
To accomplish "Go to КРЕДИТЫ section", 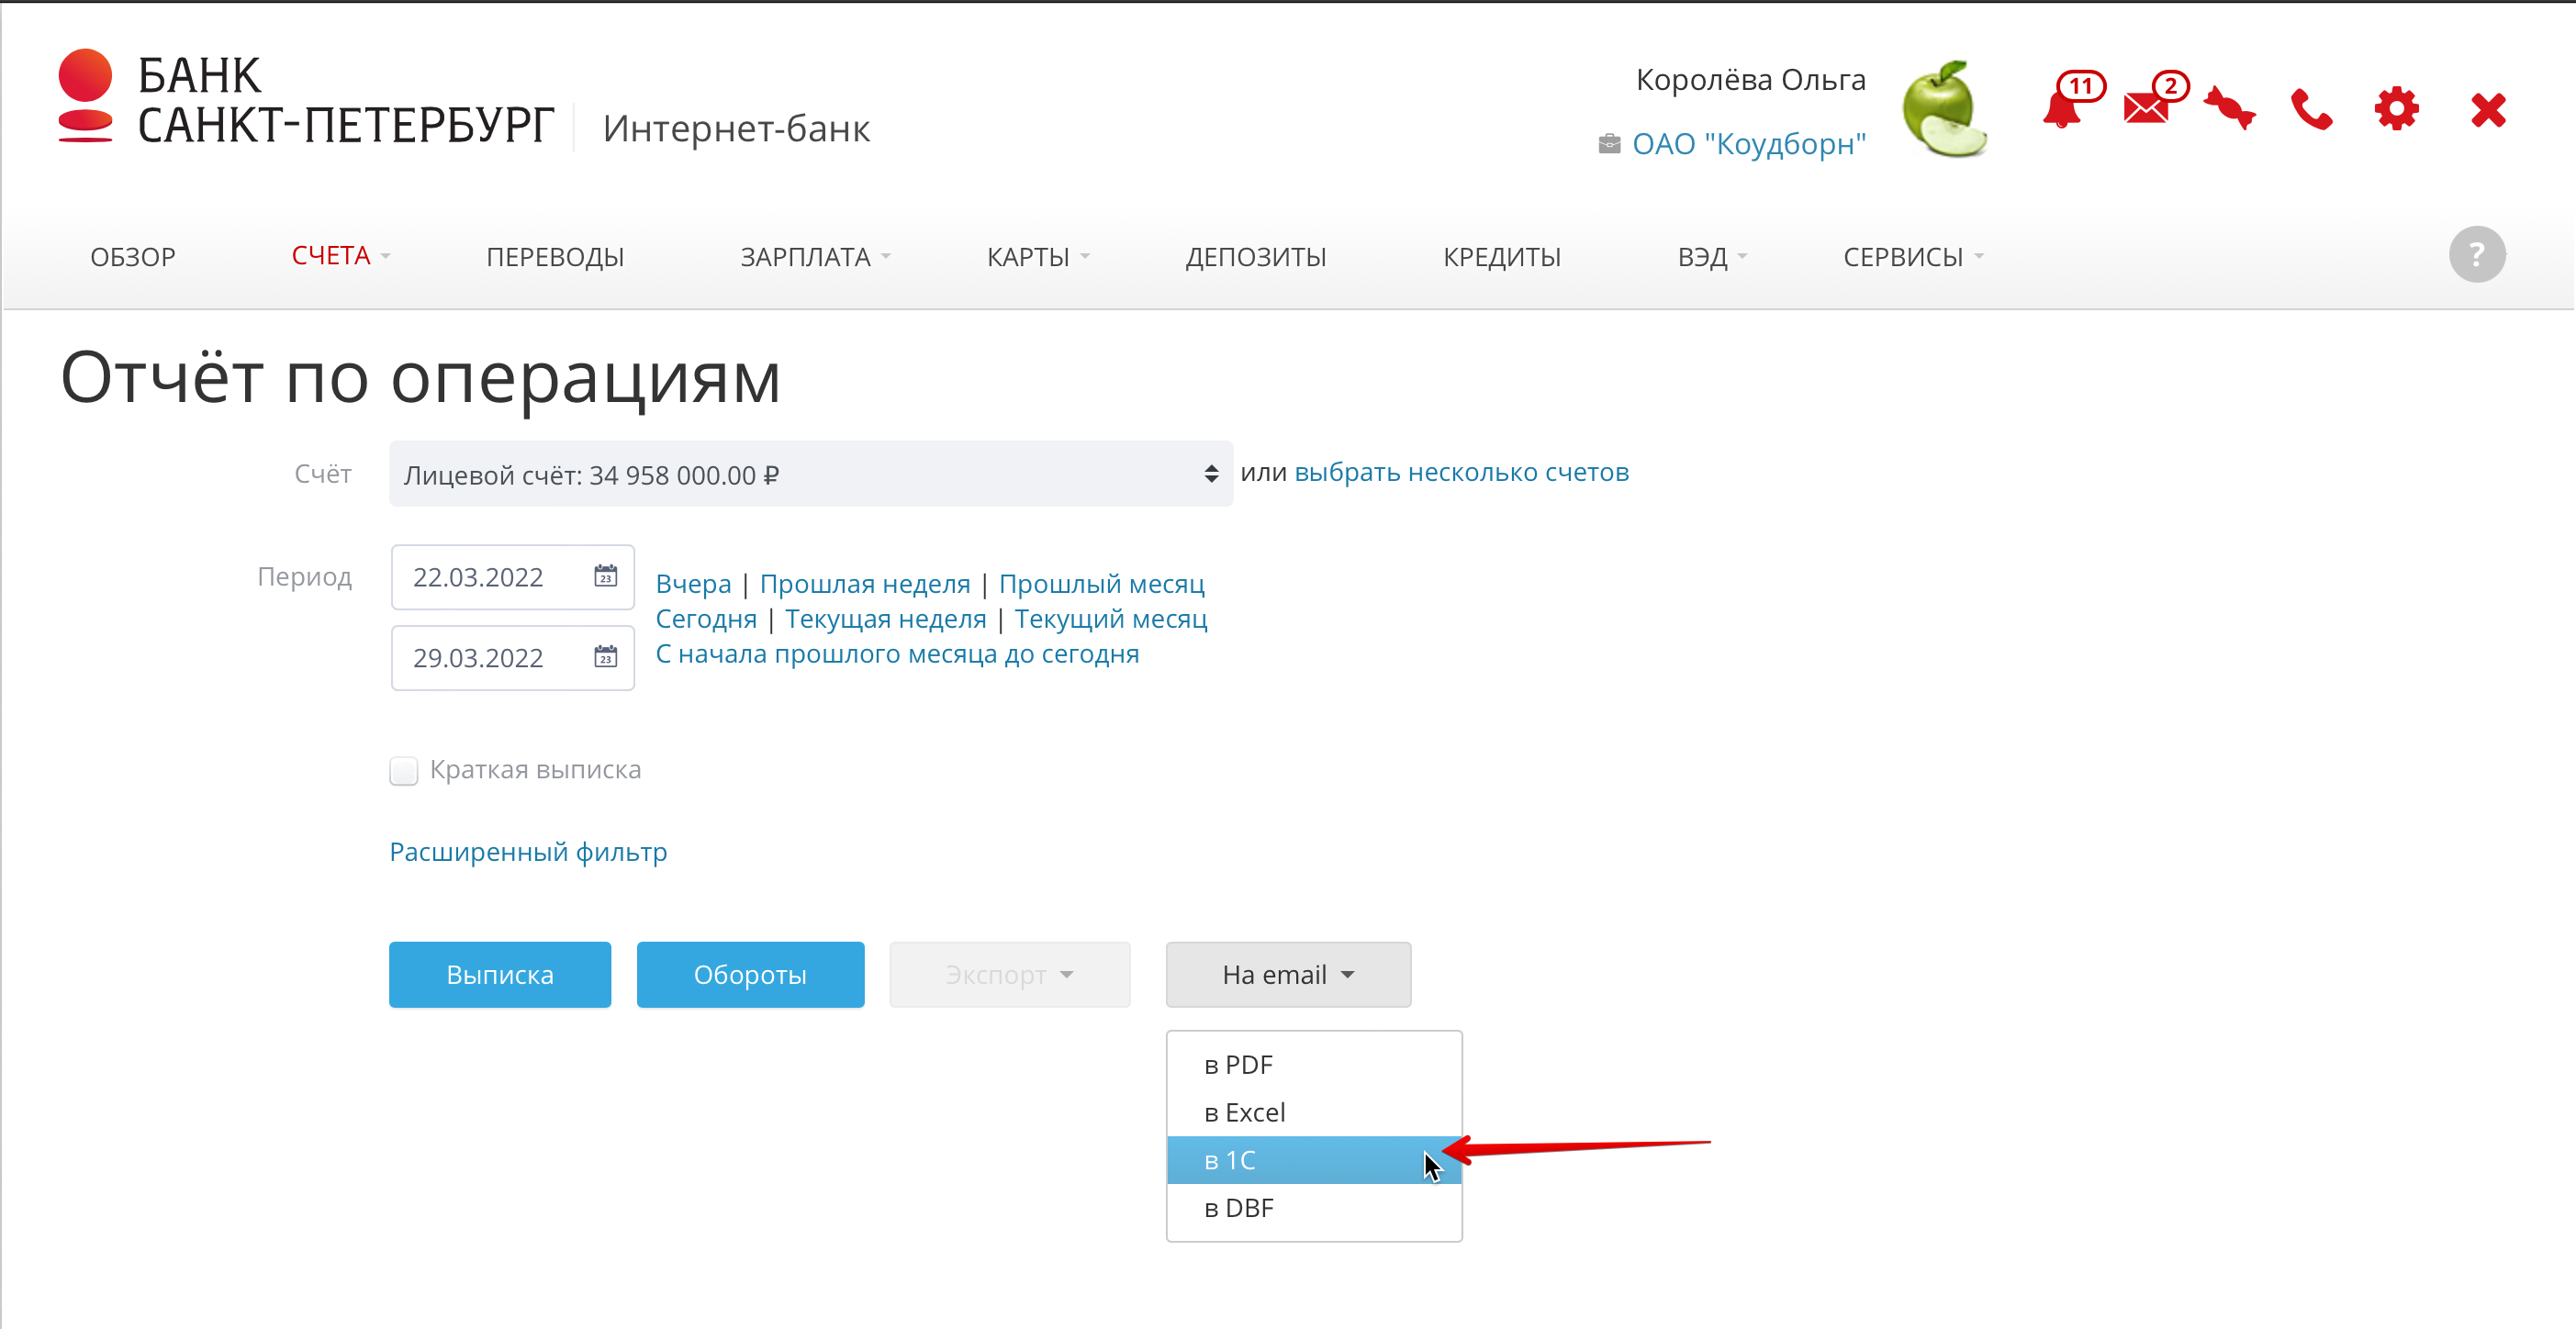I will pos(1502,257).
